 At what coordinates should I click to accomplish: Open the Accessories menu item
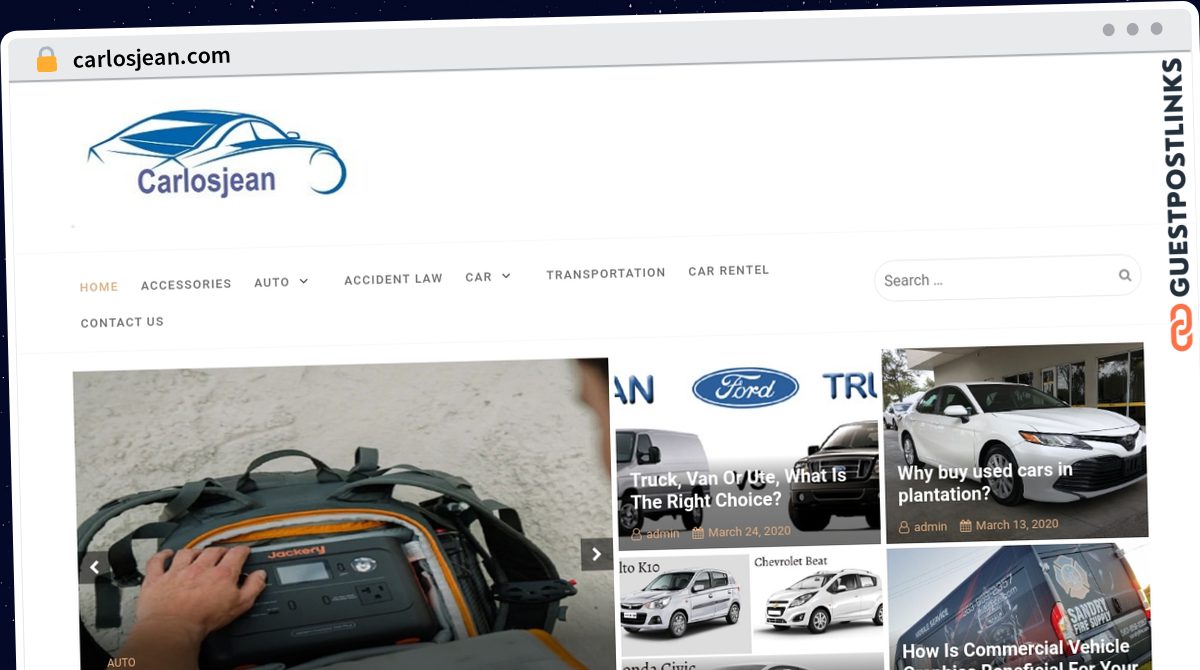pos(186,285)
